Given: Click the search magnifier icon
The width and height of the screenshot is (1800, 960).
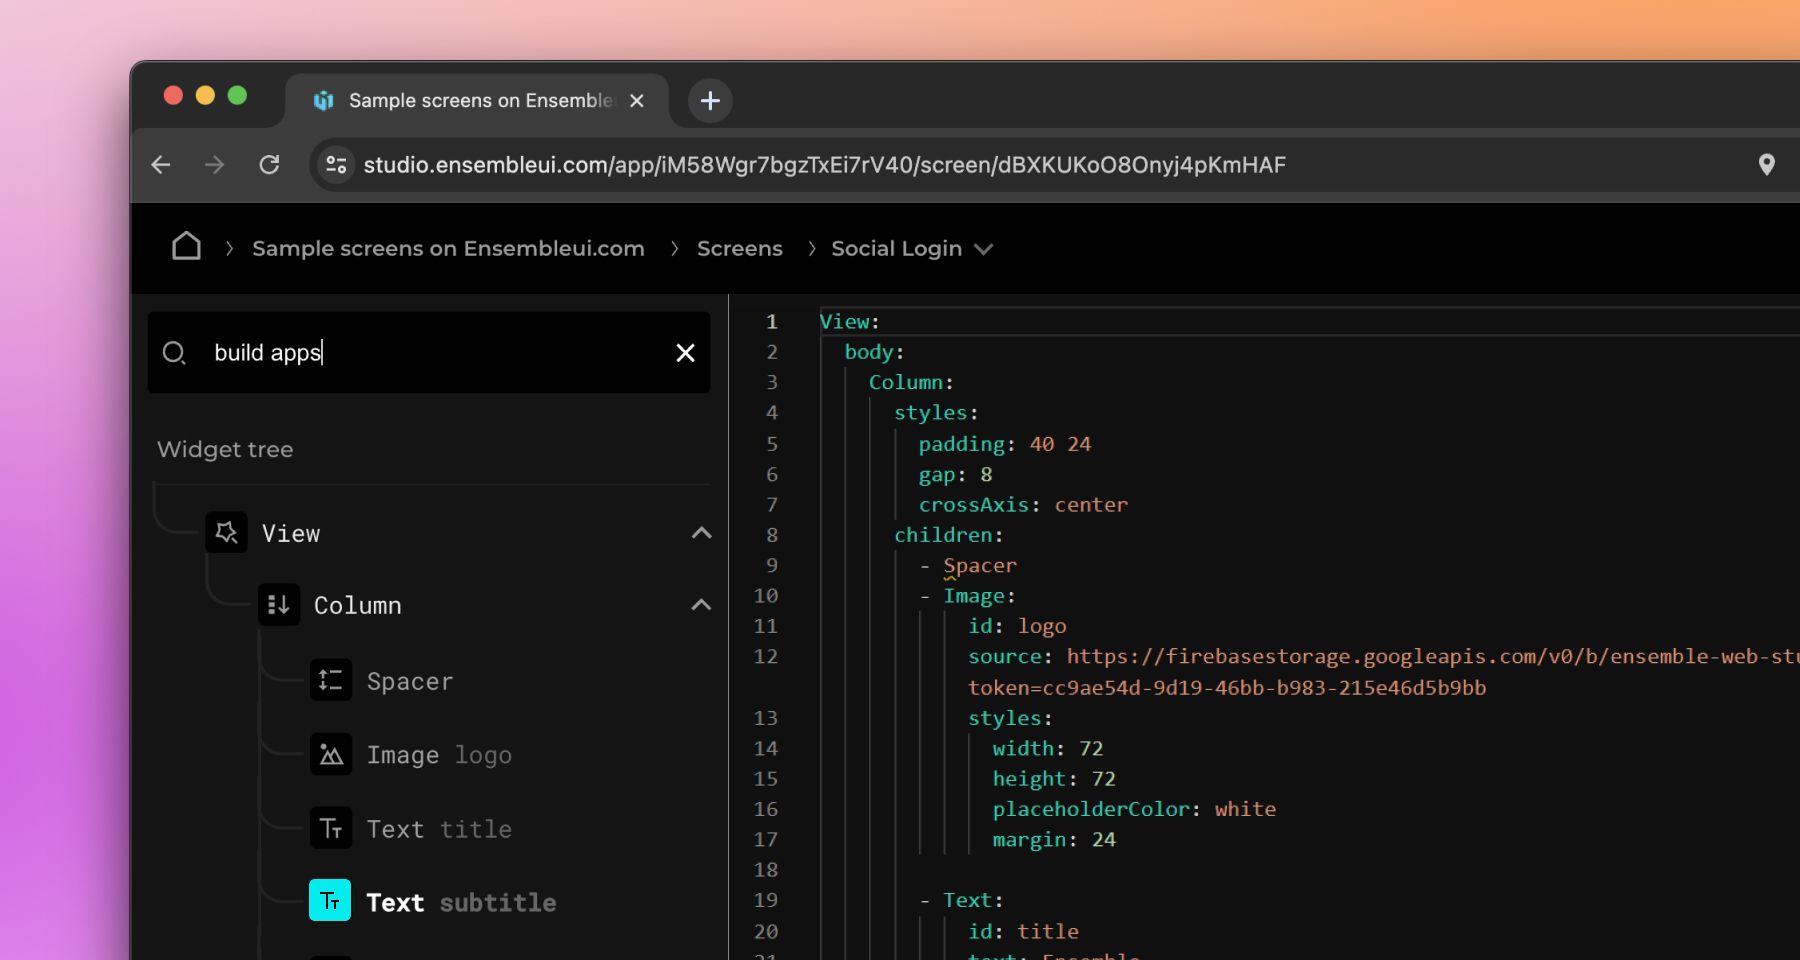Looking at the screenshot, I should click(x=174, y=353).
